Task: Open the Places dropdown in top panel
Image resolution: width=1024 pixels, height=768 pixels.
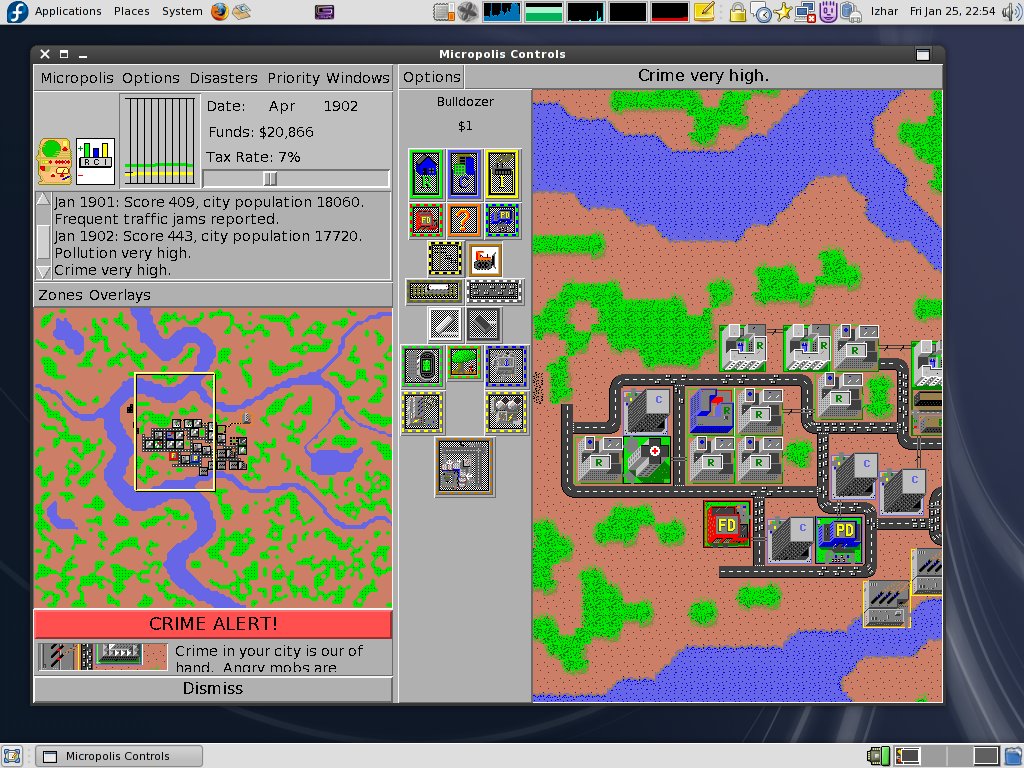Action: [x=131, y=11]
